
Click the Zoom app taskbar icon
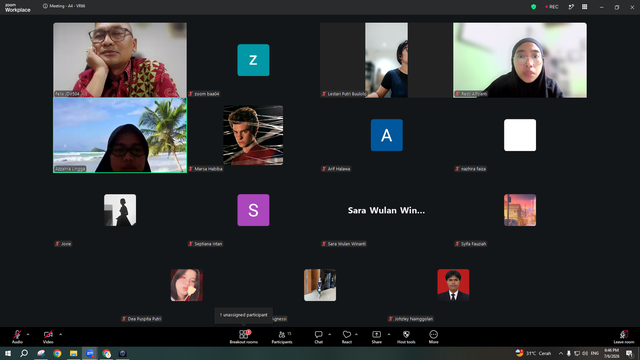[x=90, y=353]
